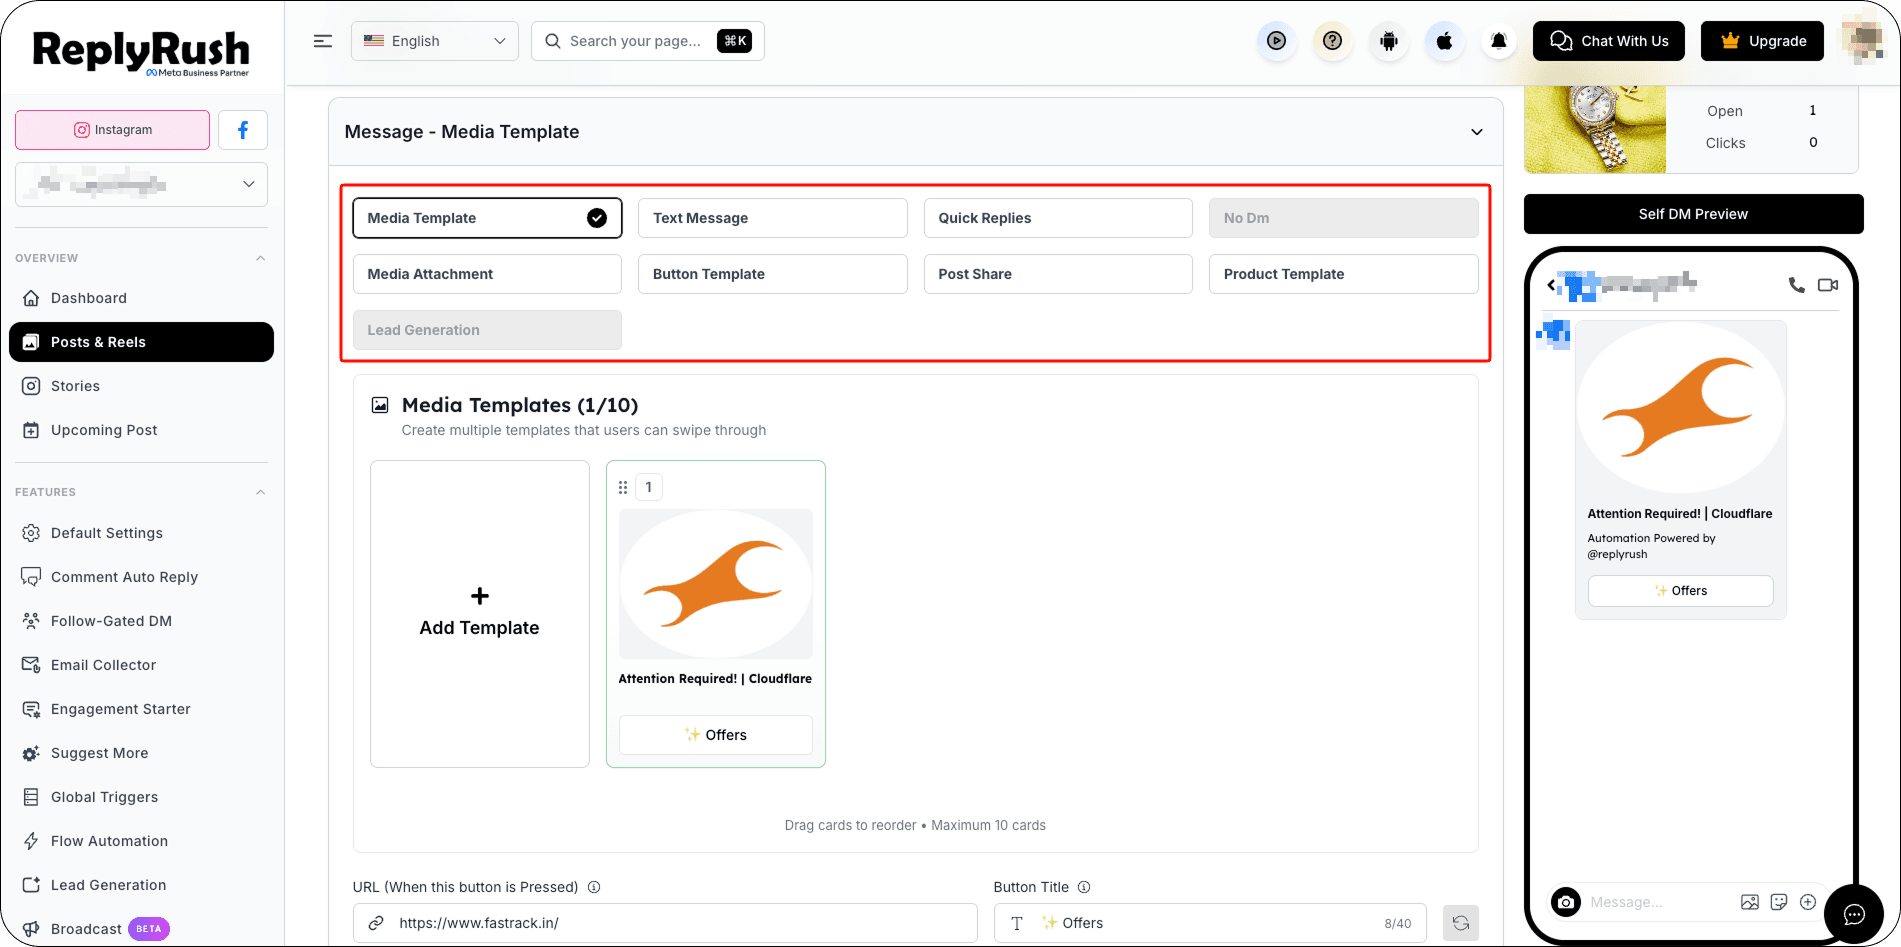Click the help question mark icon
1901x947 pixels.
tap(1332, 41)
